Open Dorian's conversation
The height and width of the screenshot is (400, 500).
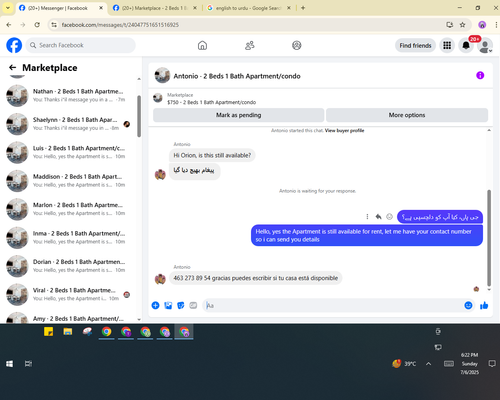tap(70, 266)
